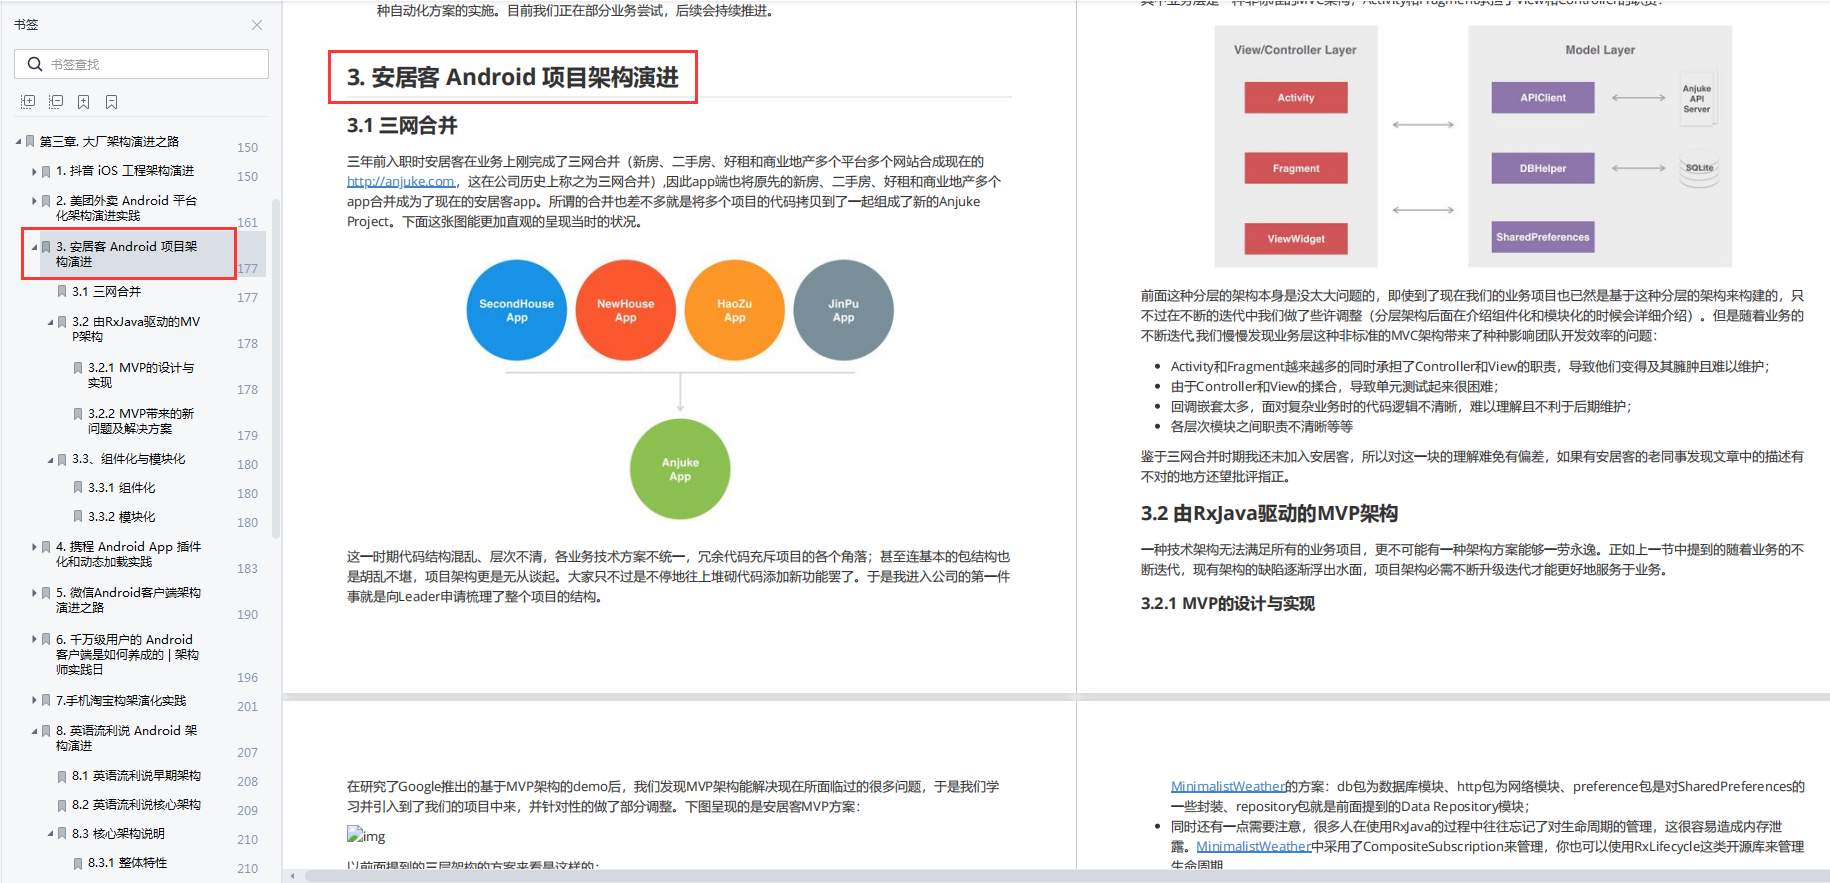1830x883 pixels.
Task: Expand the 4. 携程 Android App bookmark
Action: coord(34,547)
